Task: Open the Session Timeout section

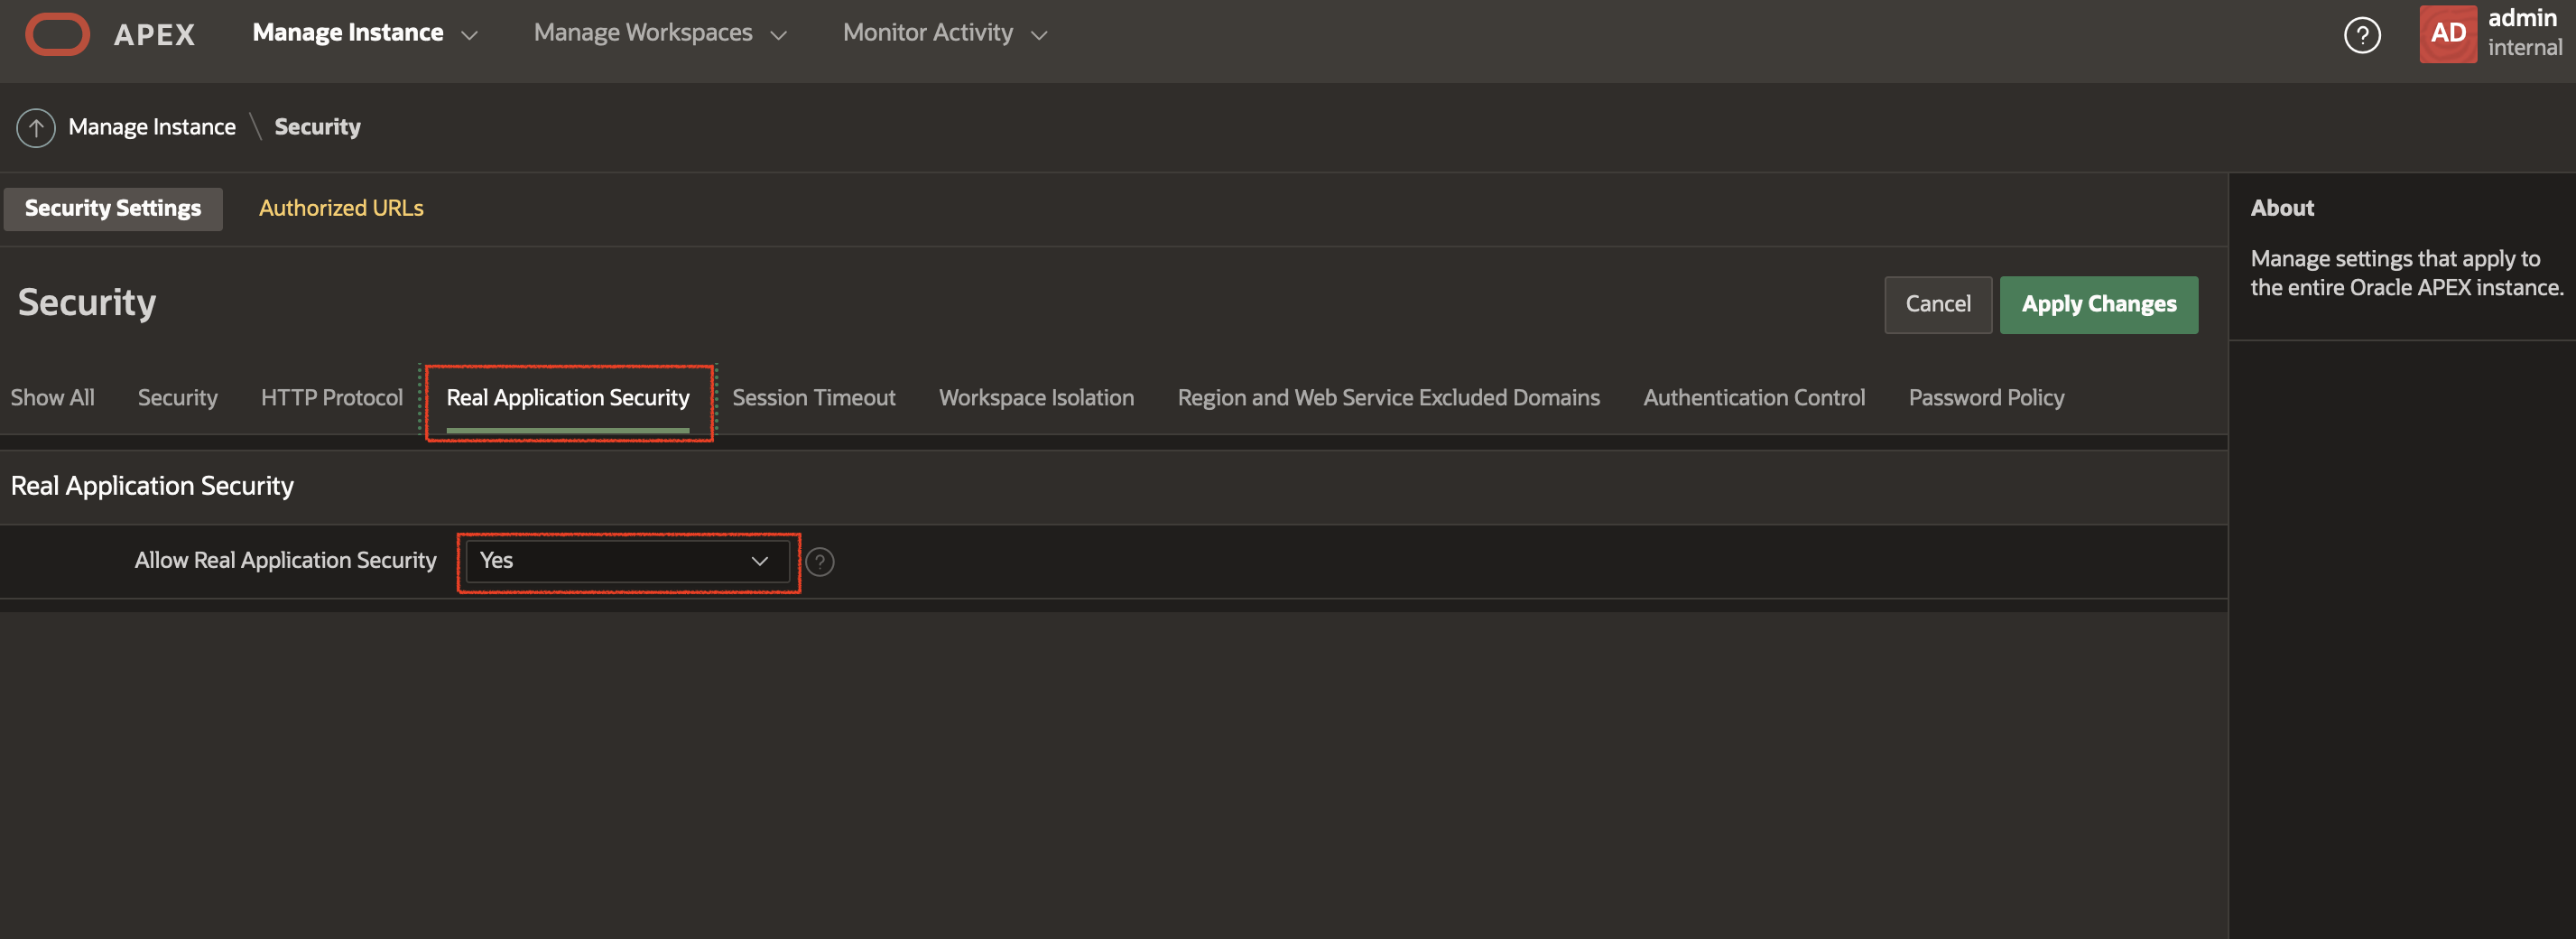Action: click(813, 397)
